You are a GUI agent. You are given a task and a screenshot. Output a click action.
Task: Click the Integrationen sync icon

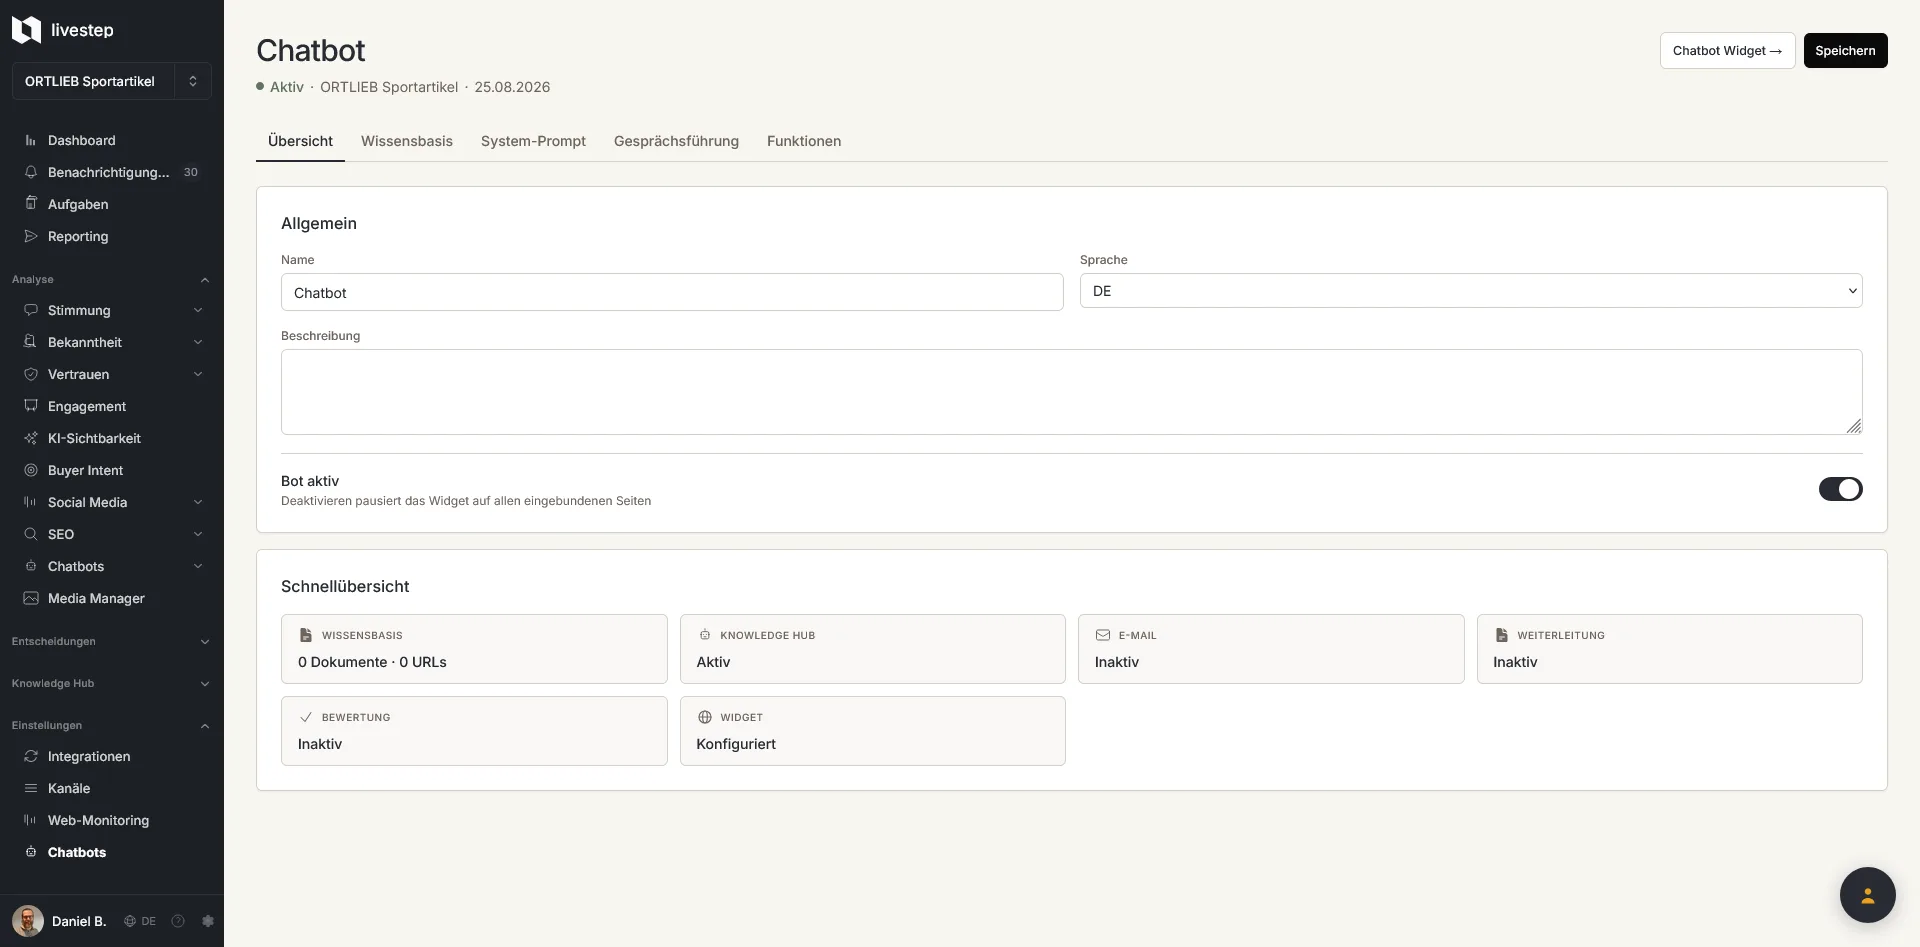[31, 756]
